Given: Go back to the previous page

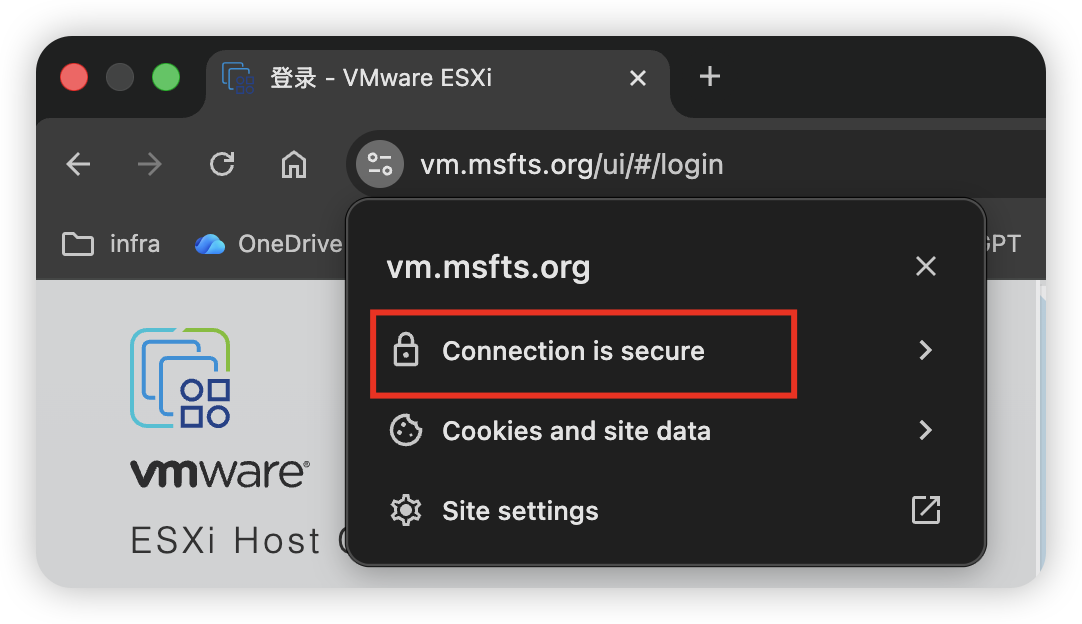Looking at the screenshot, I should tap(78, 164).
